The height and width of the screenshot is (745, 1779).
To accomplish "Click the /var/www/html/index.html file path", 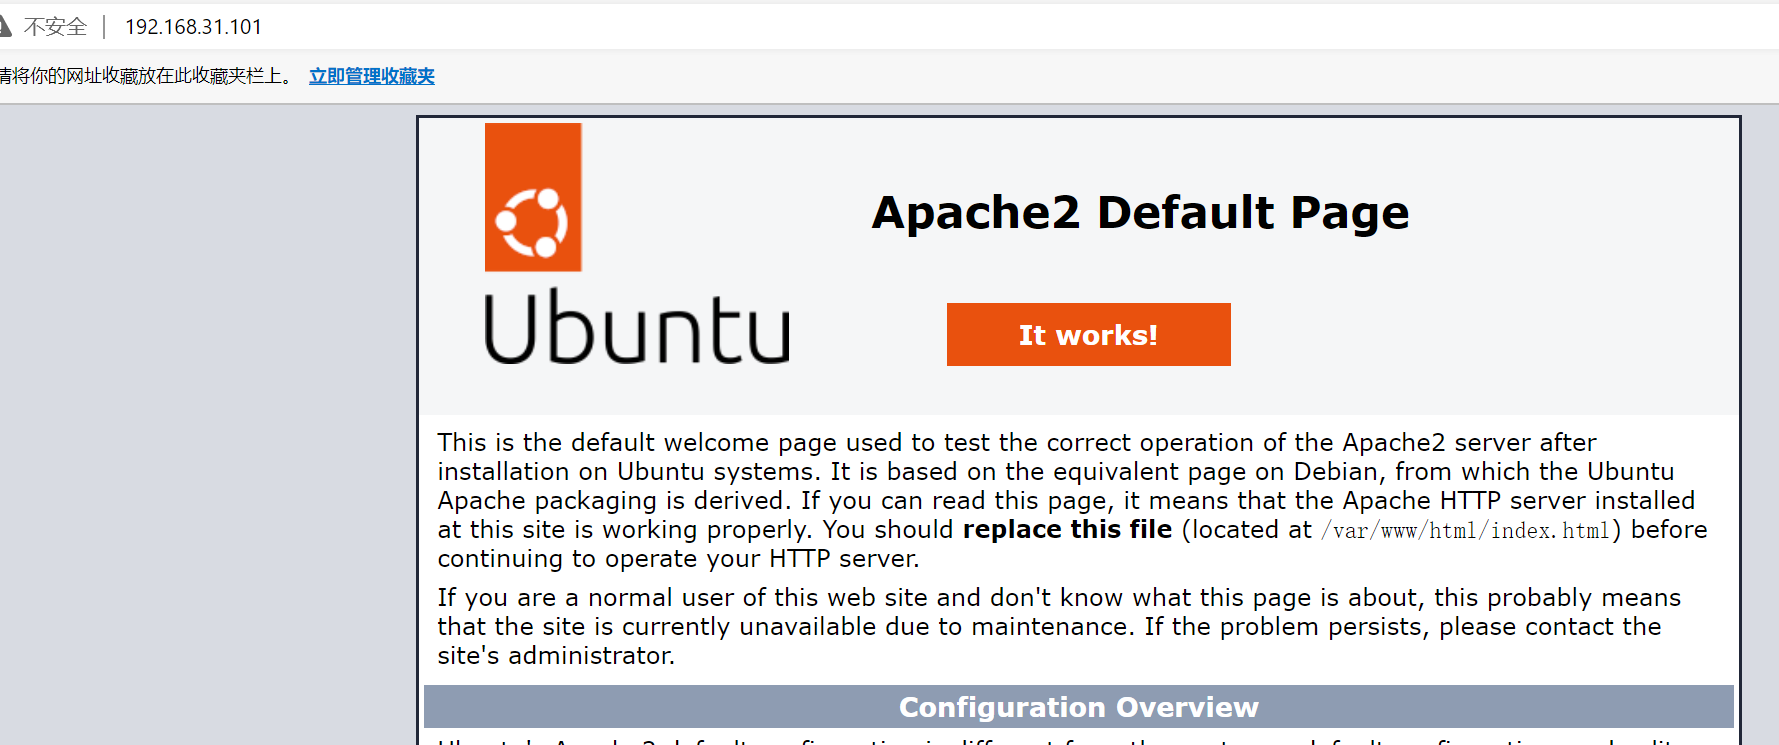I will pos(1465,530).
